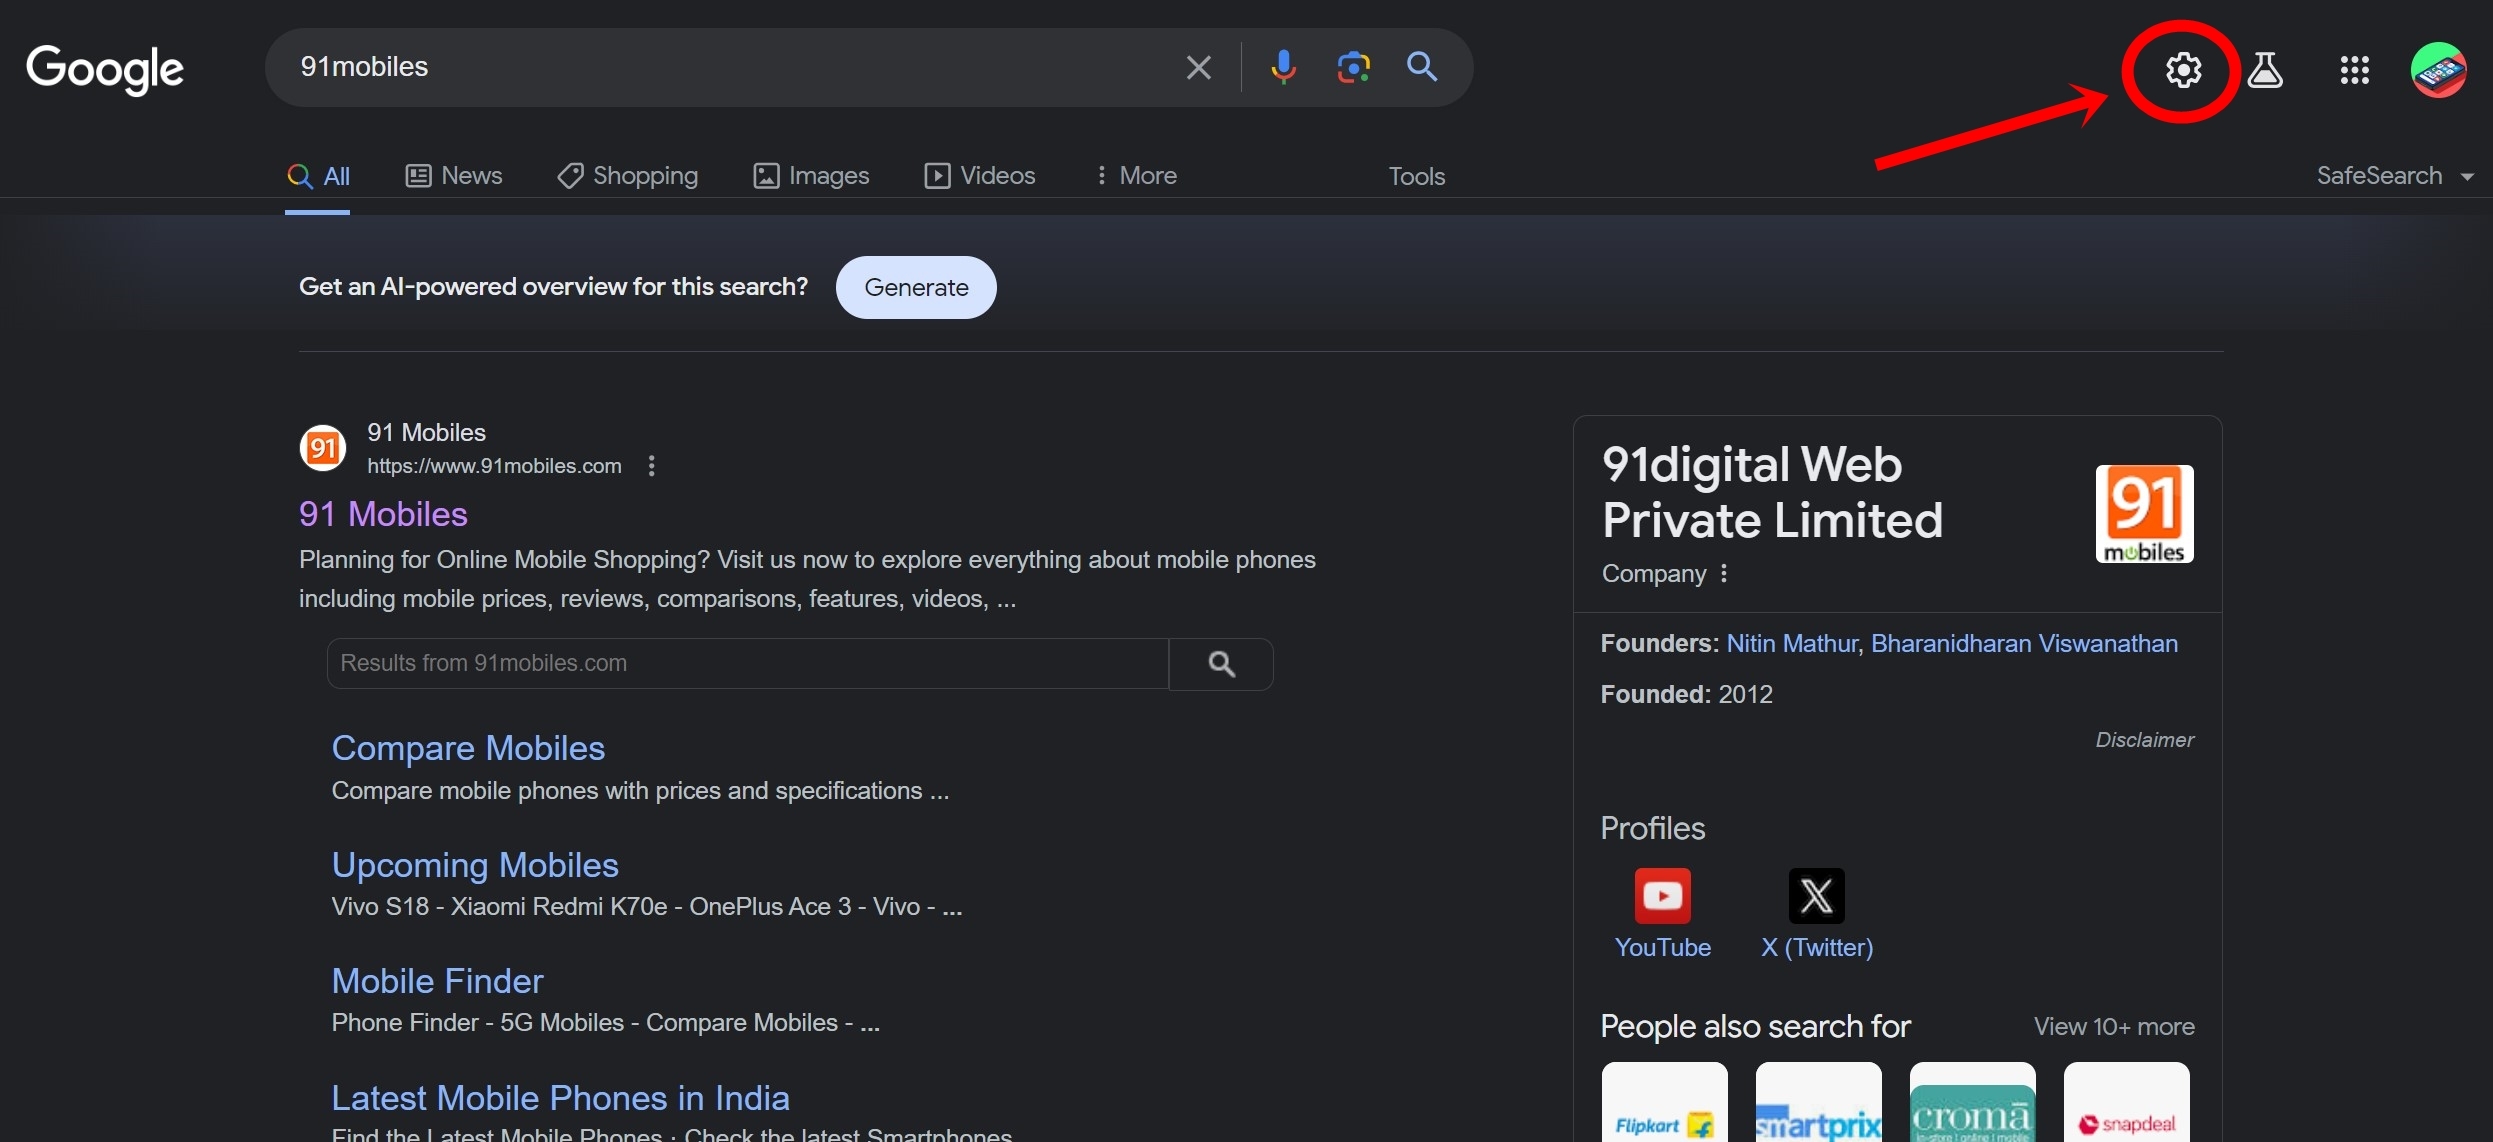Open Latest Mobile Phones in India

point(560,1098)
